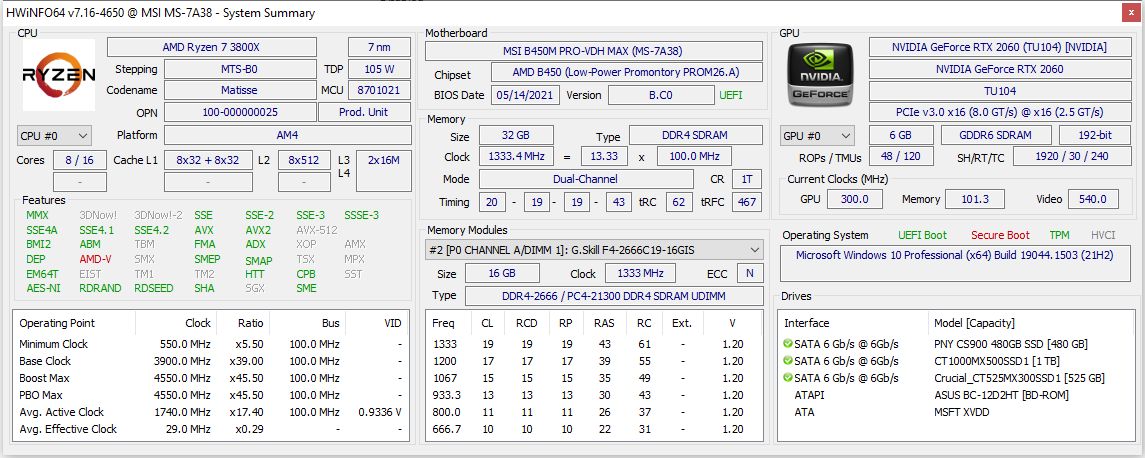The height and width of the screenshot is (458, 1145).
Task: Click the NVIDIA GeForce logo
Action: pos(821,75)
